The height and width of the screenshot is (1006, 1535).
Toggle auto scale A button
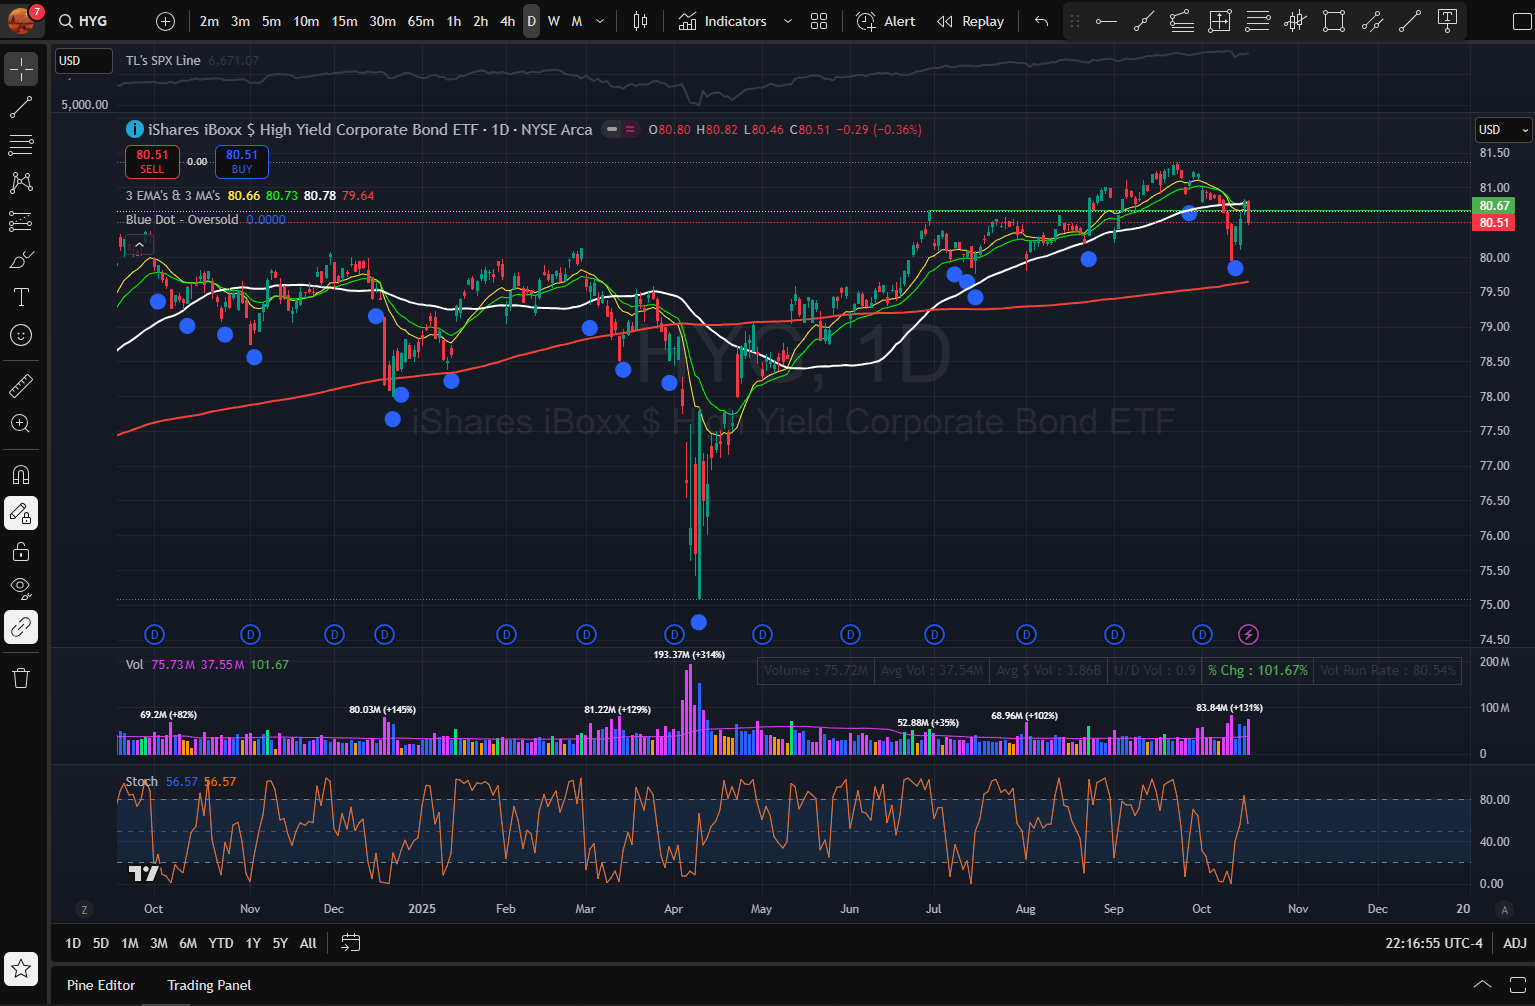[1504, 909]
